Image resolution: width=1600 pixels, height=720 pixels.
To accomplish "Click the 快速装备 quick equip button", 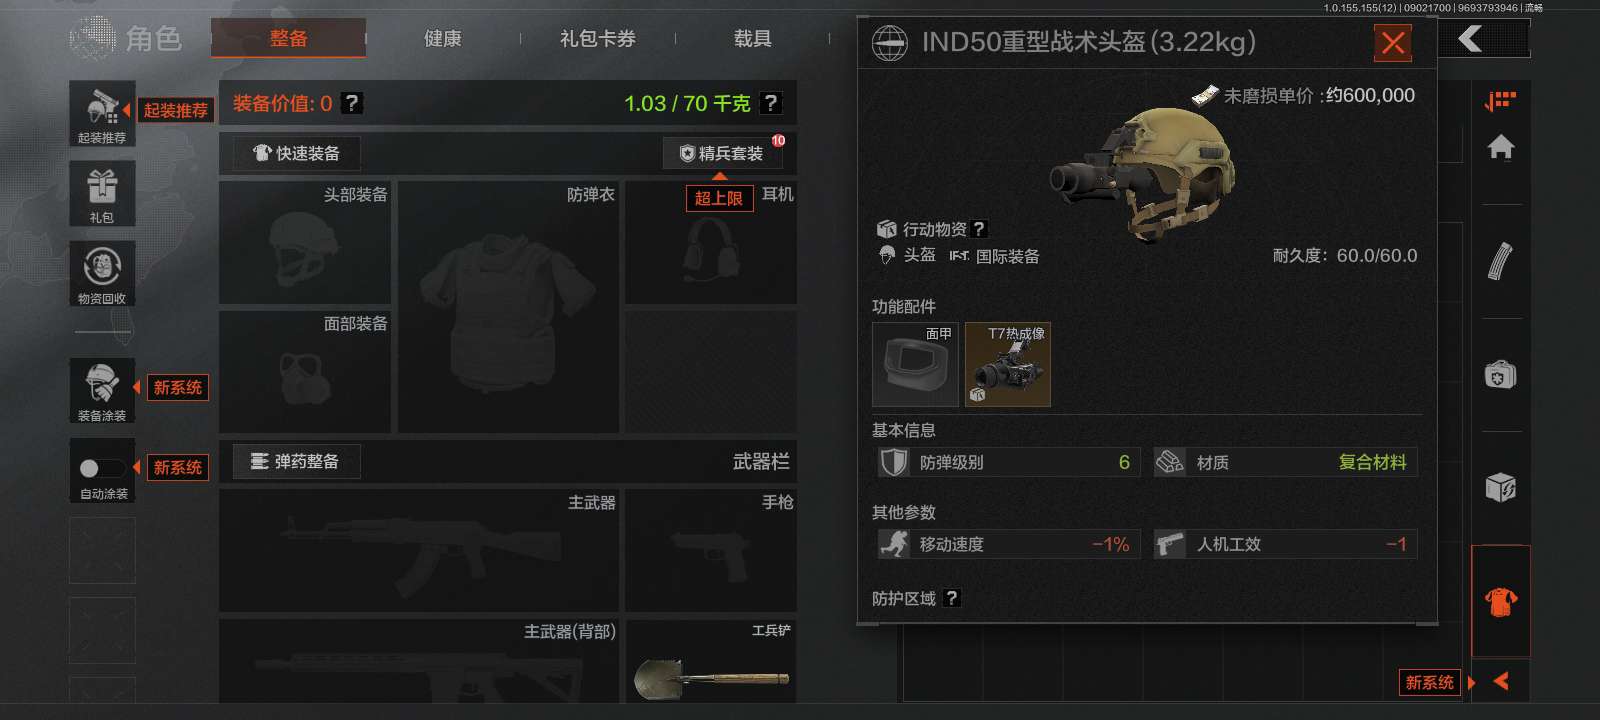I will [296, 153].
